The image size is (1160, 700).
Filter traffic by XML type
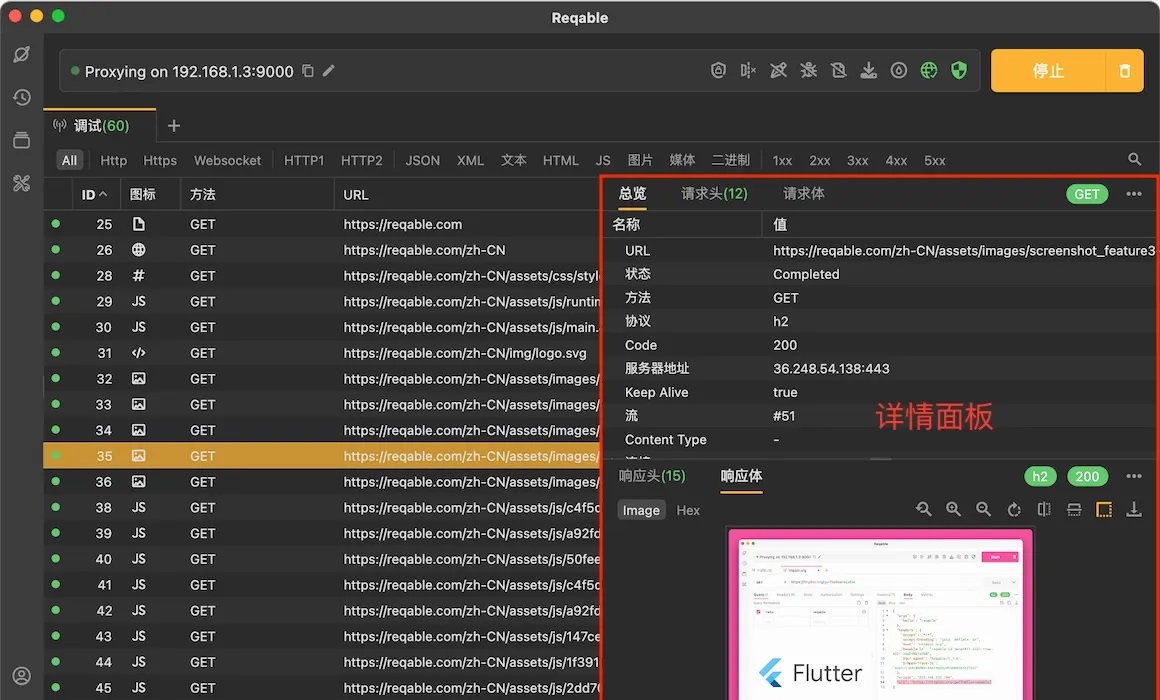[x=471, y=161]
